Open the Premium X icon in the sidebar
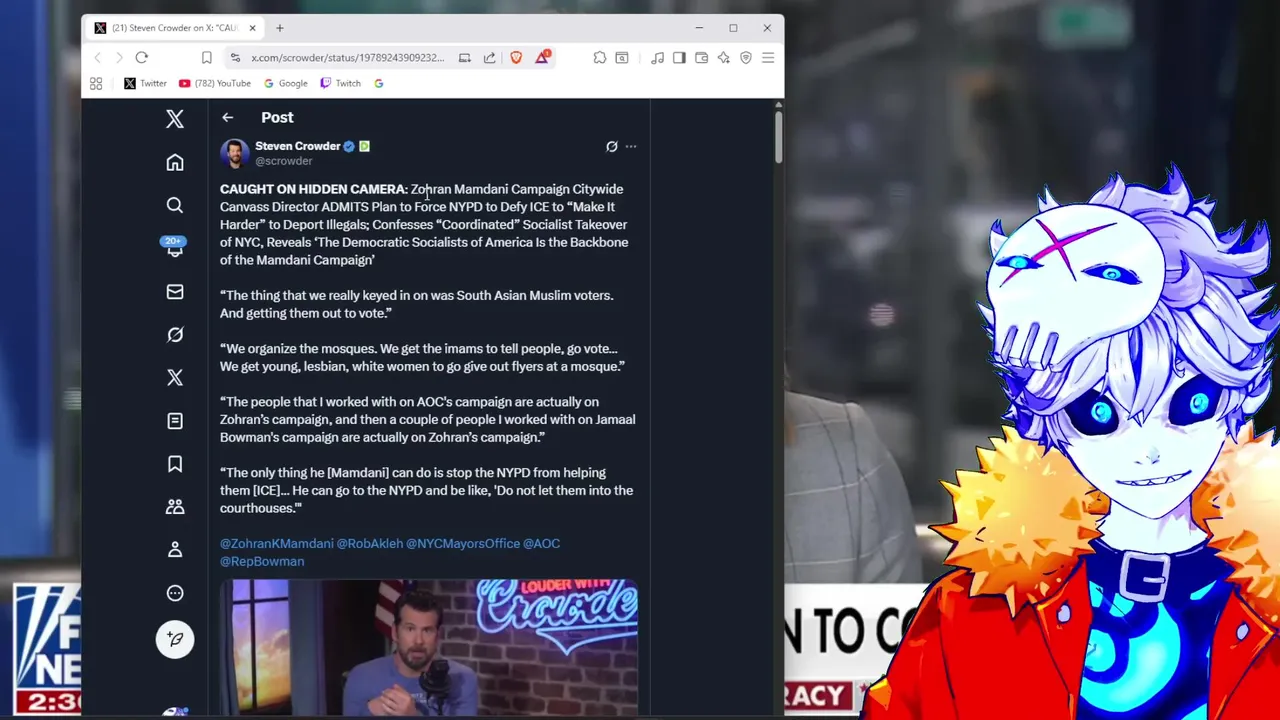This screenshot has height=720, width=1280. (x=175, y=377)
